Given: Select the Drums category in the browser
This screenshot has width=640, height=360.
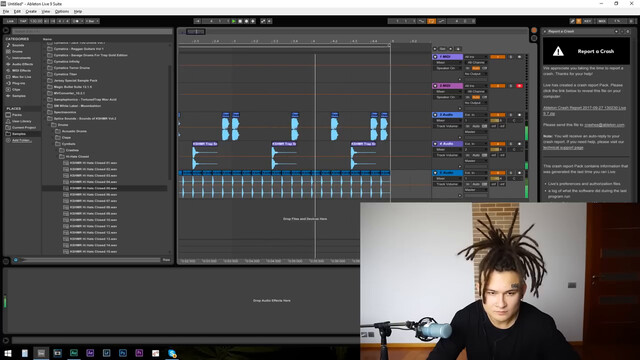Looking at the screenshot, I should tap(17, 51).
